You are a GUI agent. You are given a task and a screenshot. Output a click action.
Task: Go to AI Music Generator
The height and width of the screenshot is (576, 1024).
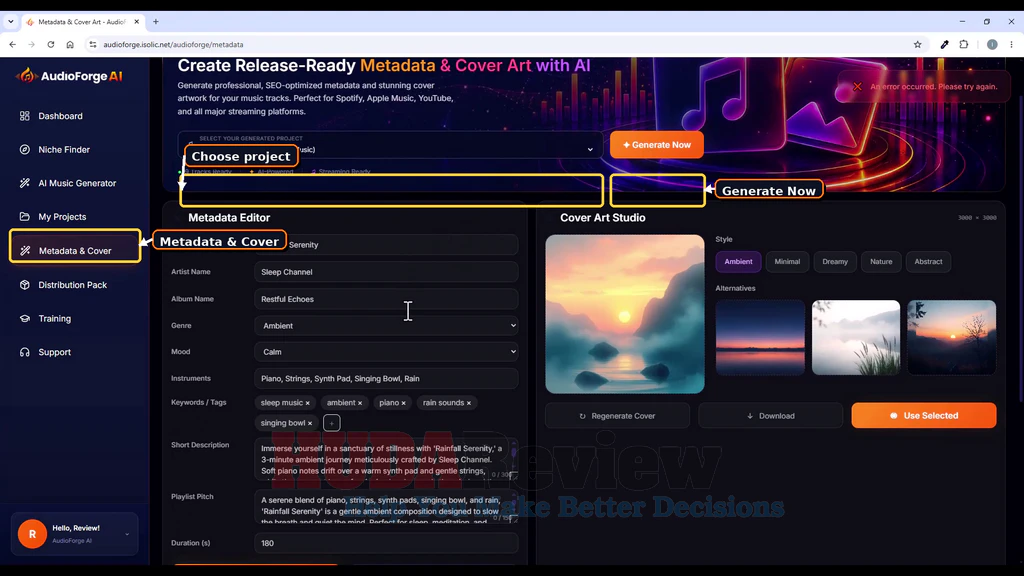[76, 184]
